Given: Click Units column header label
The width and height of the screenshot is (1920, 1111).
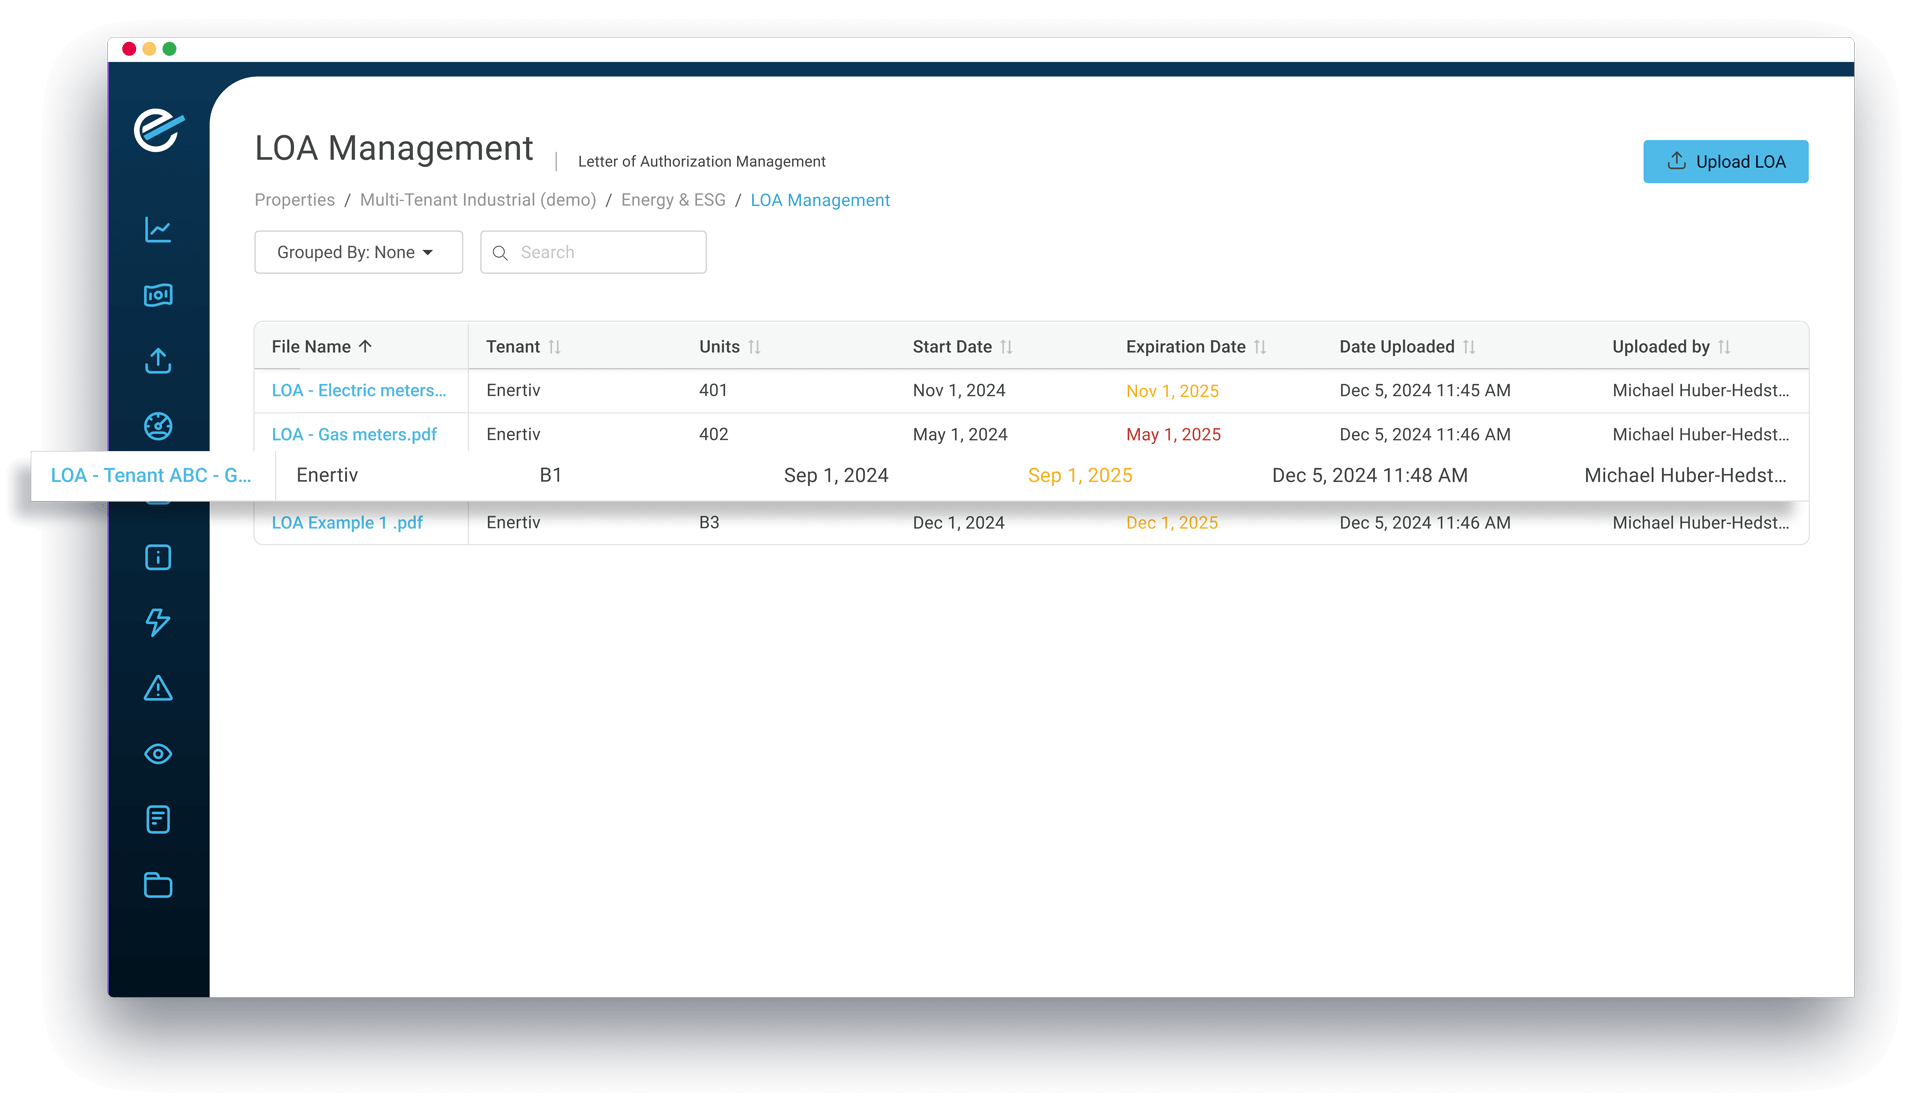Looking at the screenshot, I should pos(719,346).
